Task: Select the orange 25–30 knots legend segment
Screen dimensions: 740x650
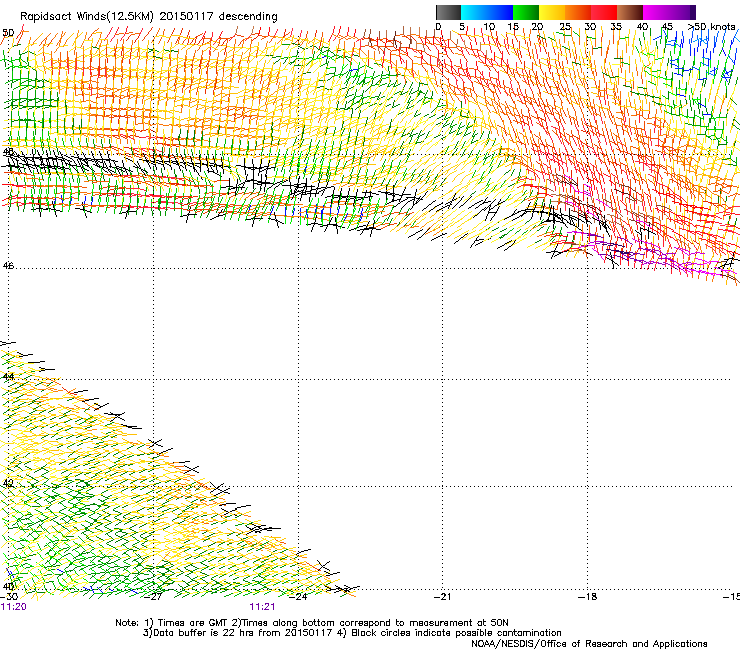Action: click(x=578, y=12)
